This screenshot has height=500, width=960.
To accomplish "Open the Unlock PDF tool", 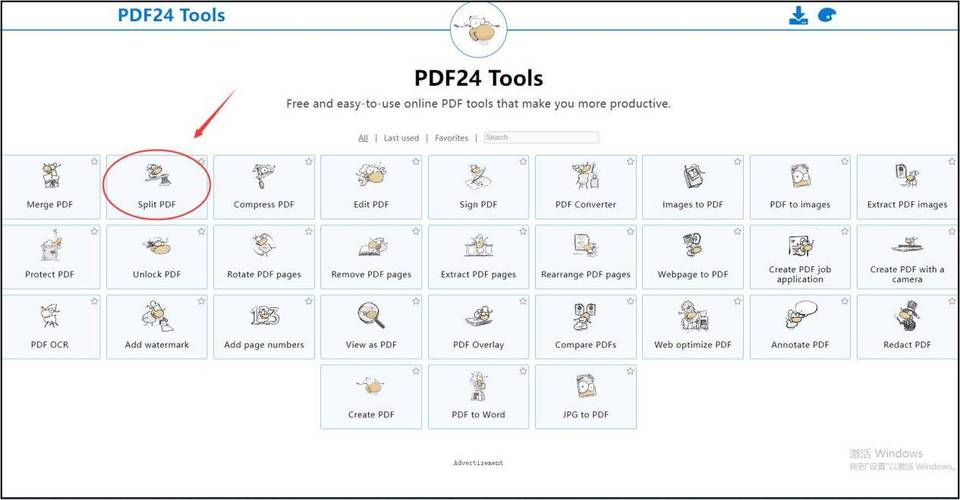I will [x=157, y=257].
